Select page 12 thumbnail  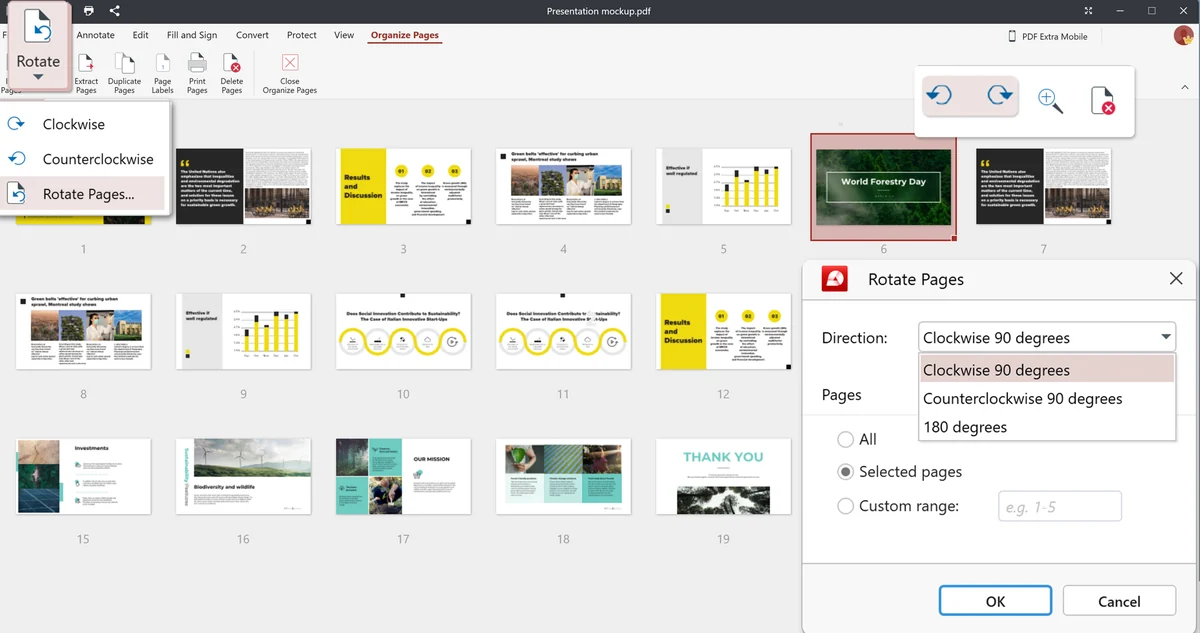coord(723,331)
